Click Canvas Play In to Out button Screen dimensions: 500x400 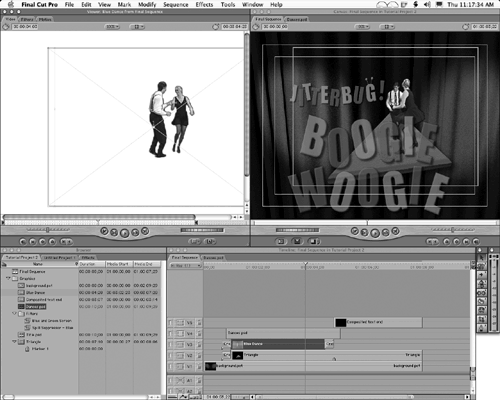click(x=364, y=232)
